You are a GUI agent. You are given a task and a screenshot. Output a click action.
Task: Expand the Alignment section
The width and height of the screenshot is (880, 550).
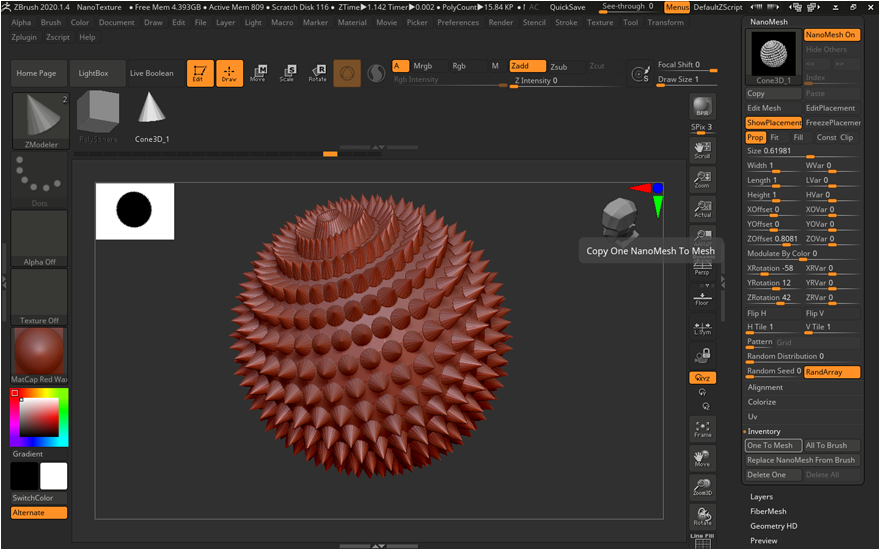tap(766, 387)
